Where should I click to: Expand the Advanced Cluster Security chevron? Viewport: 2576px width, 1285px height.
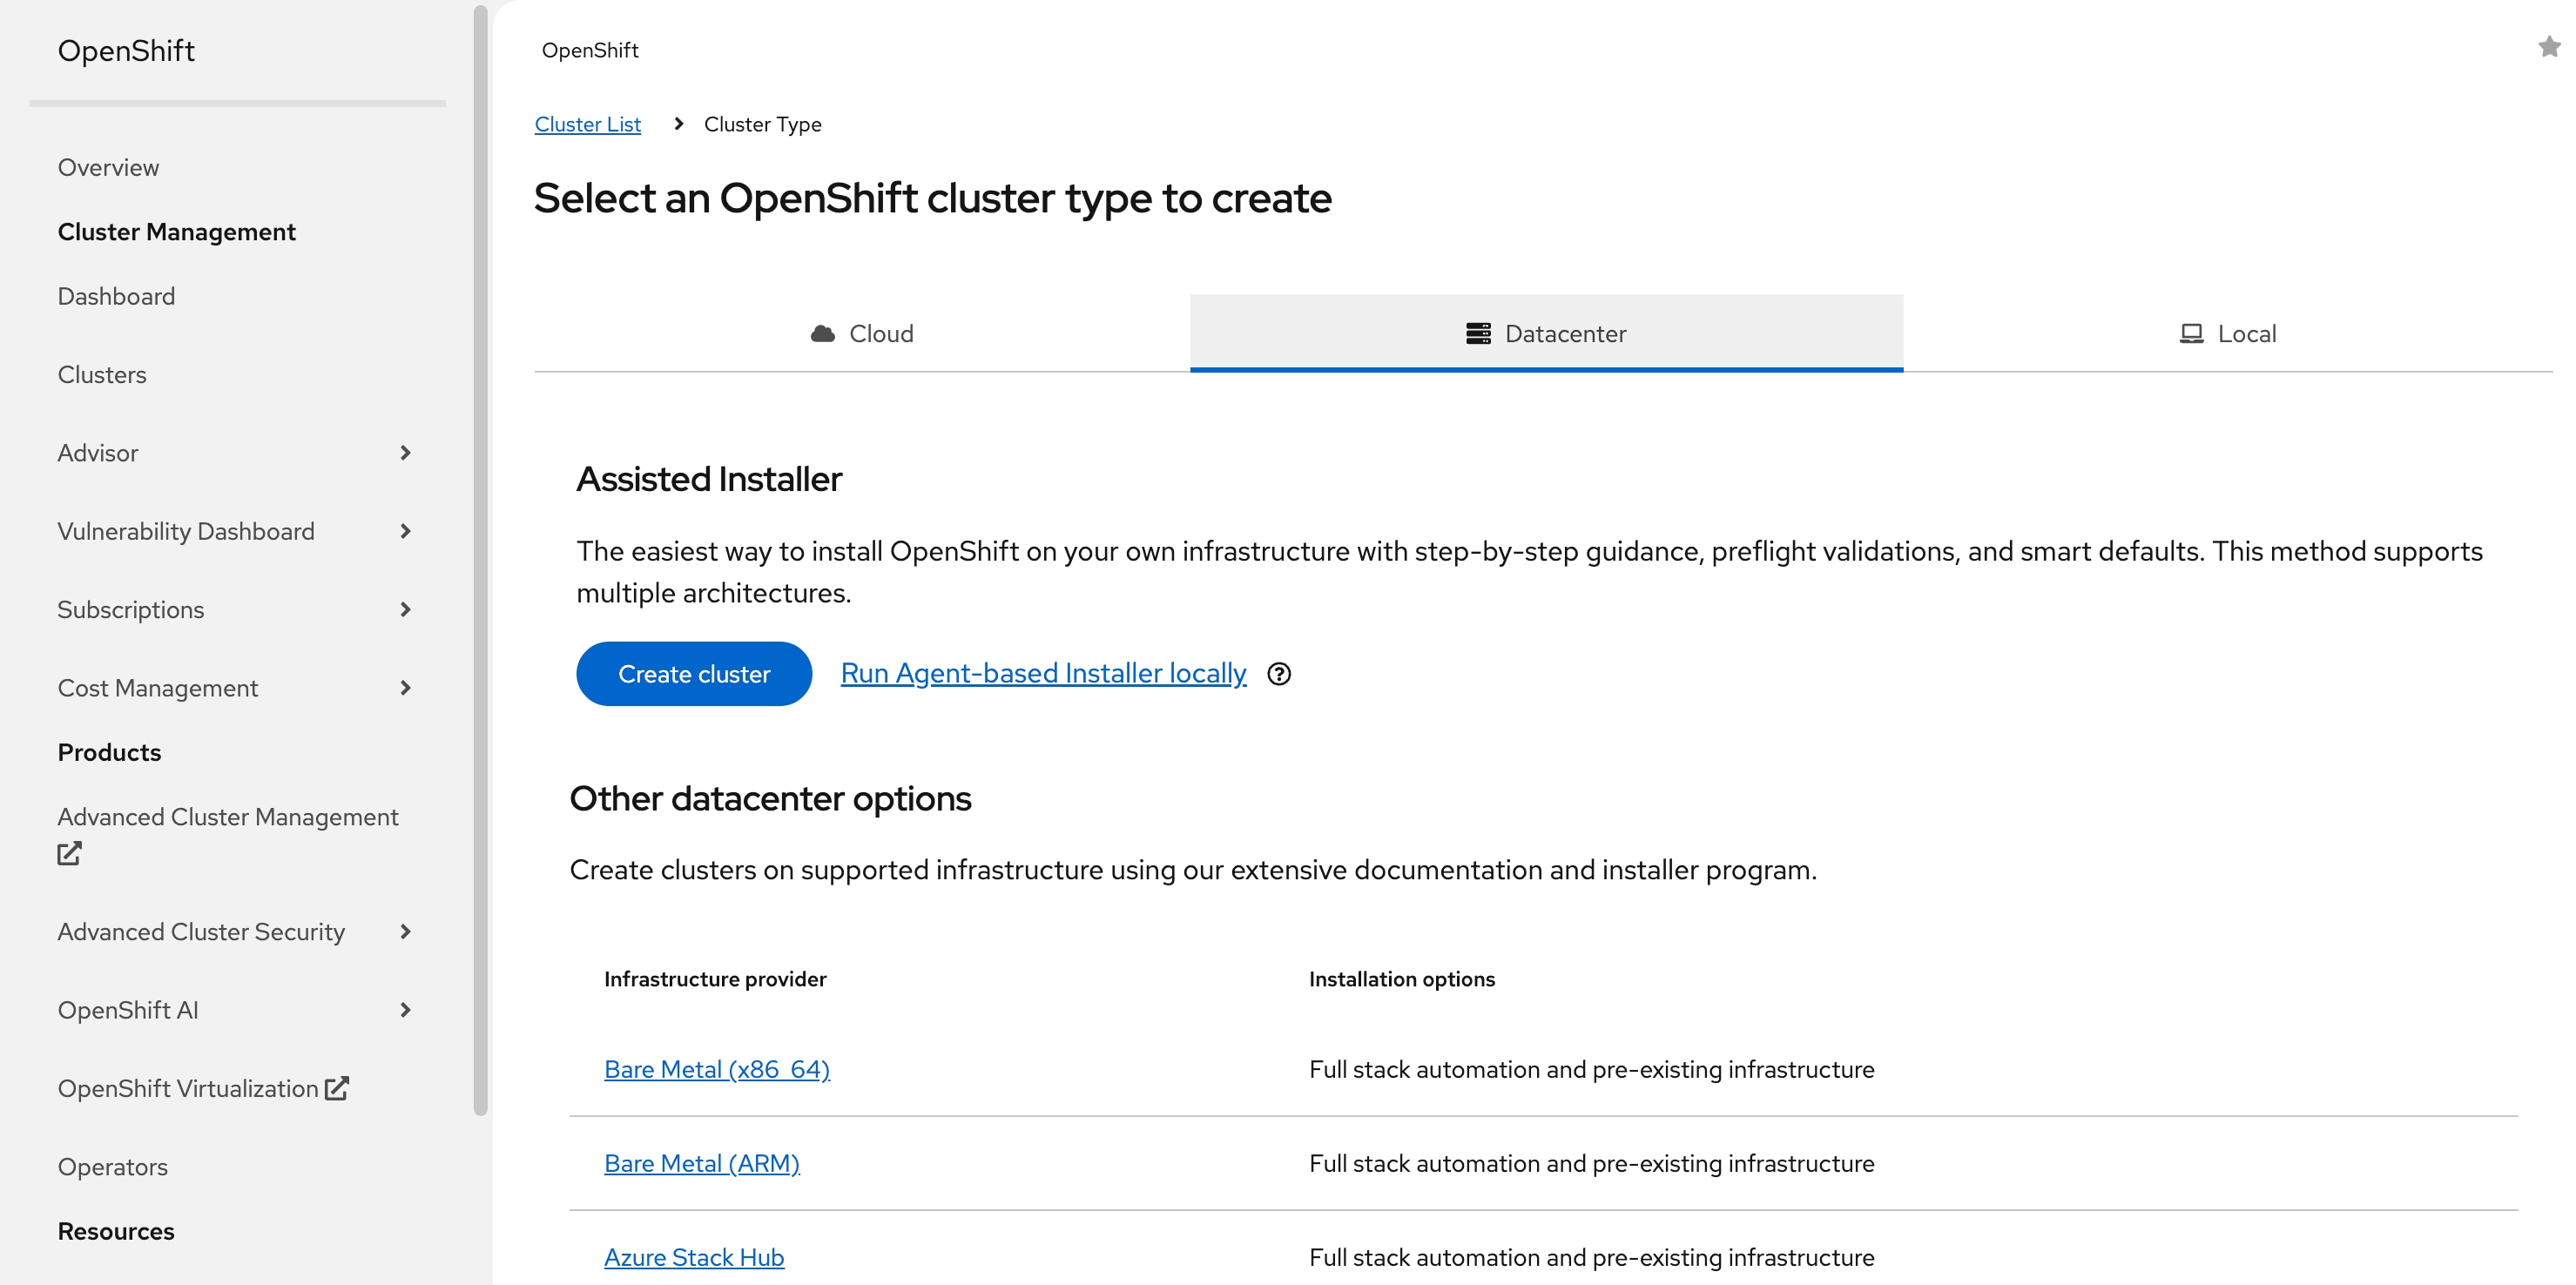coord(405,931)
